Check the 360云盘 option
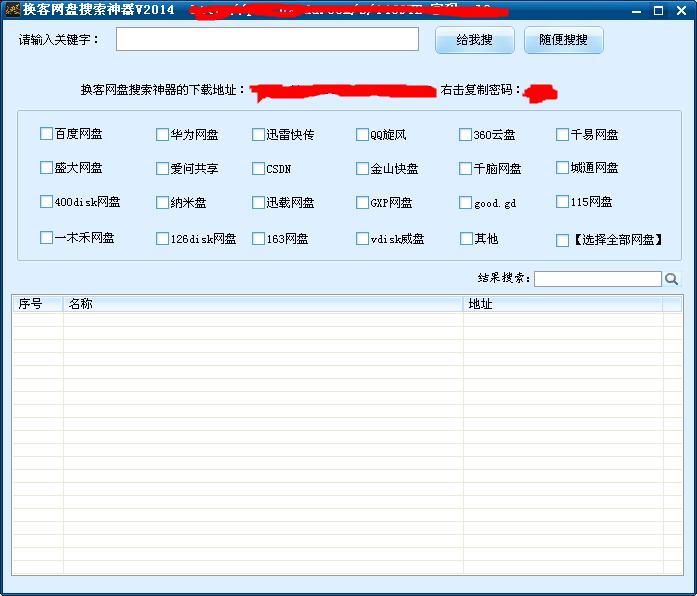 pos(465,134)
